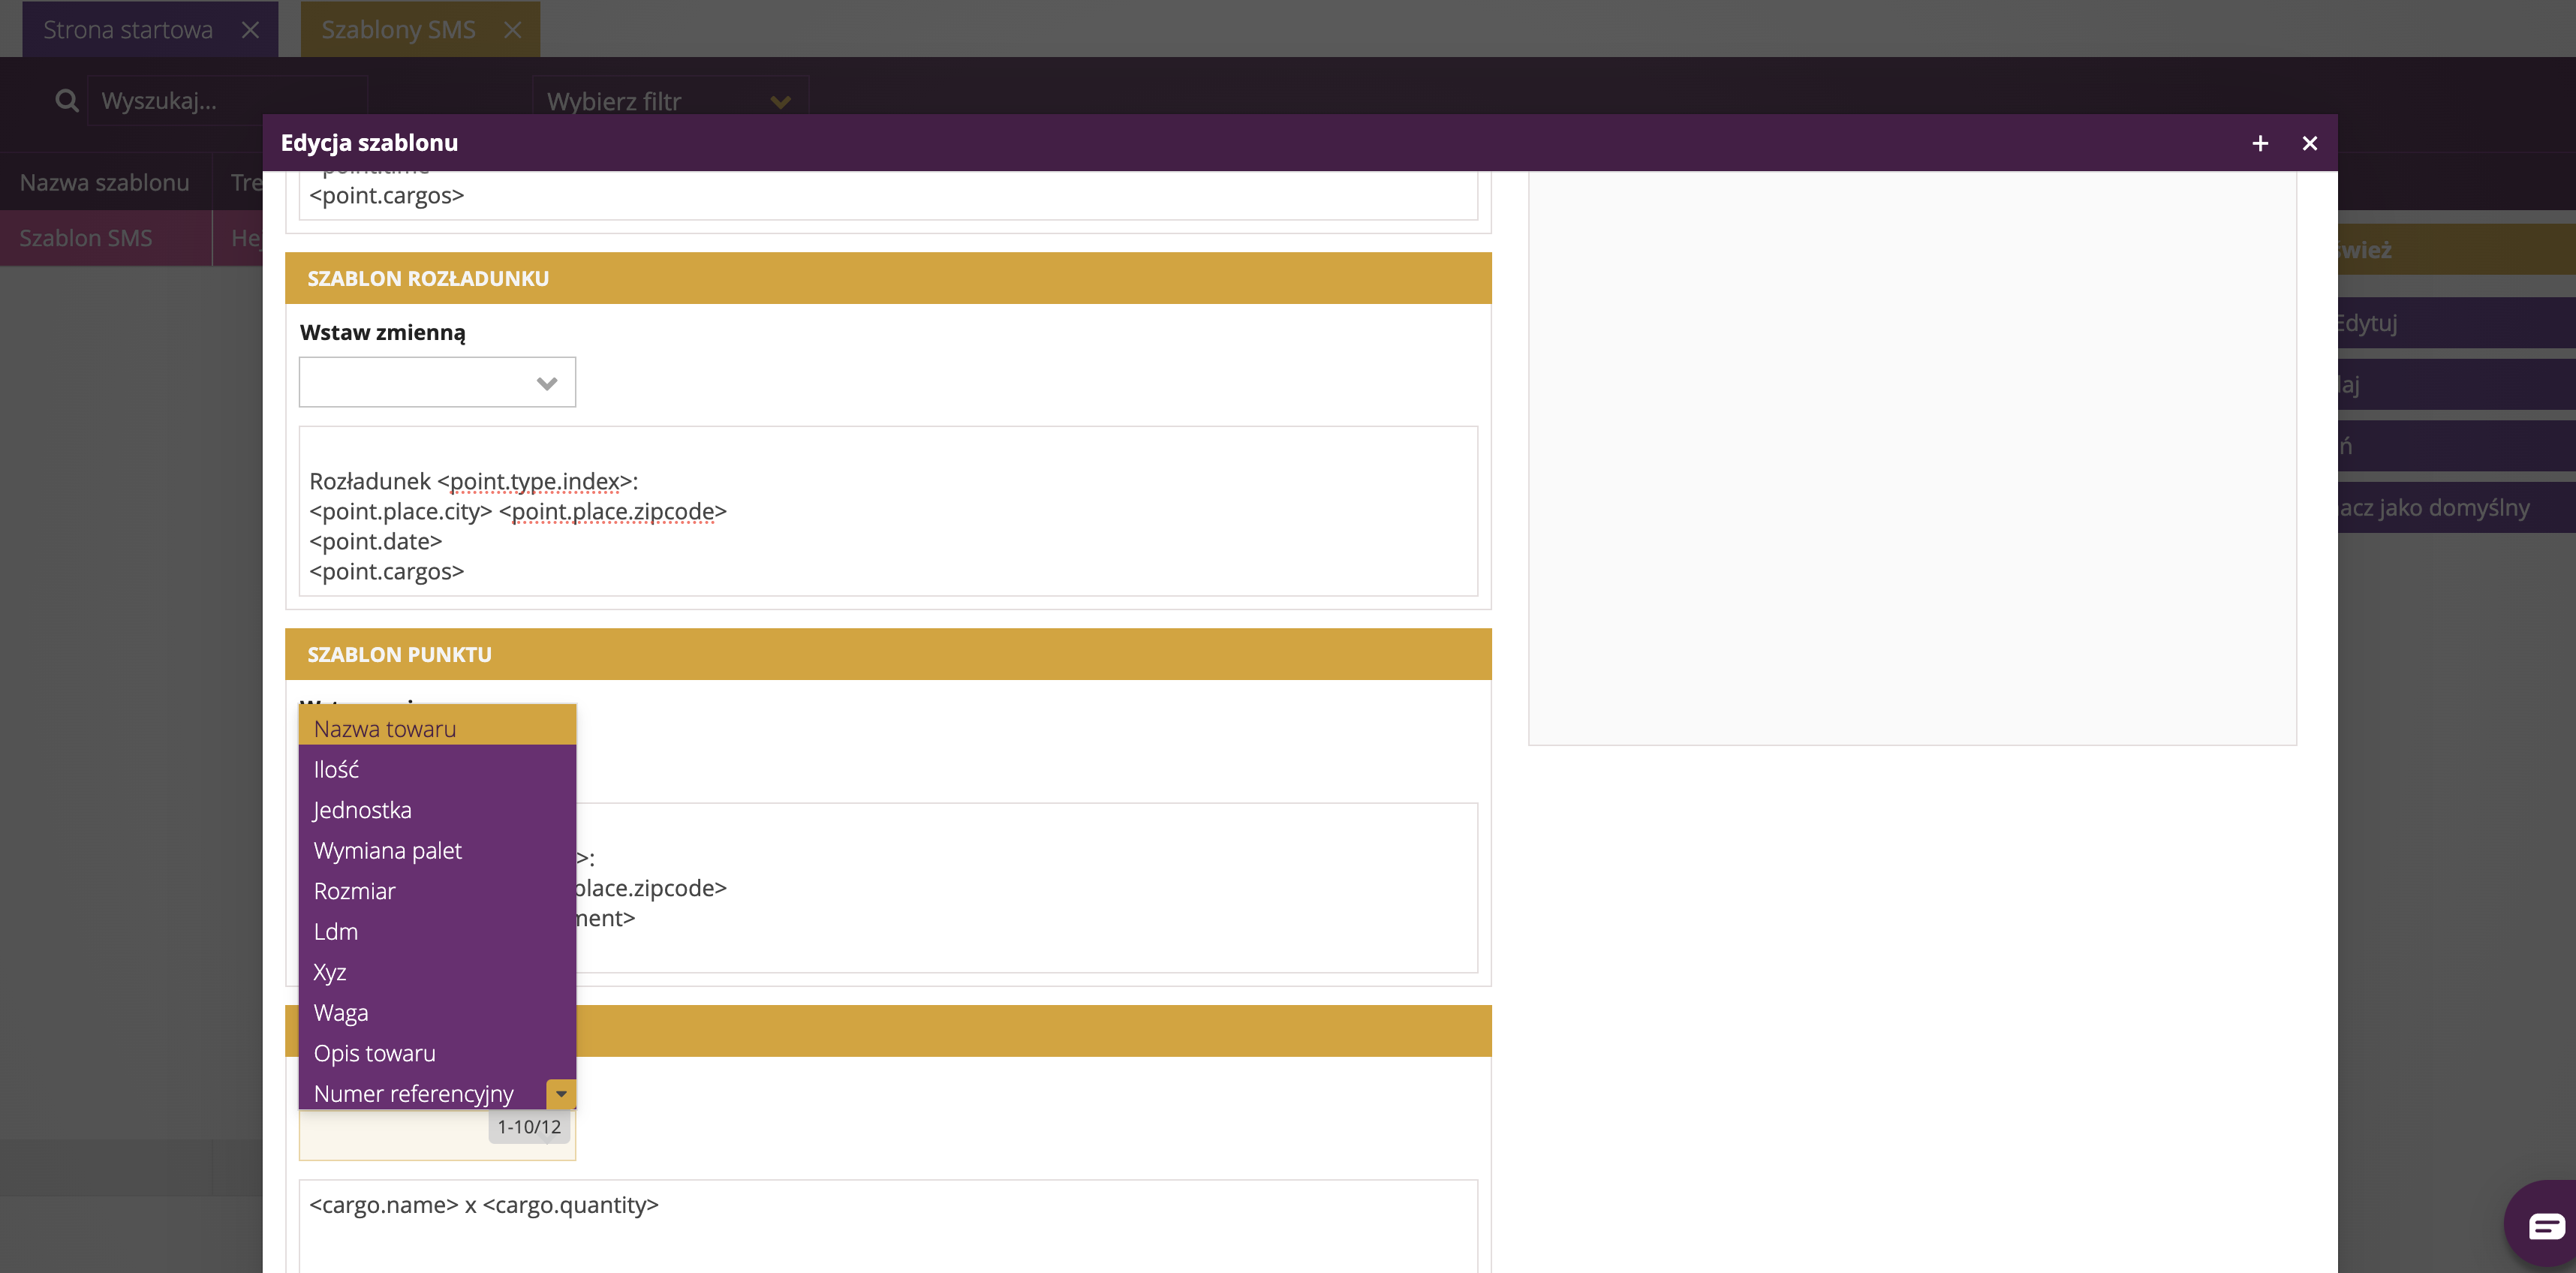The width and height of the screenshot is (2576, 1273).
Task: Click the unloading template text area
Action: 887,511
